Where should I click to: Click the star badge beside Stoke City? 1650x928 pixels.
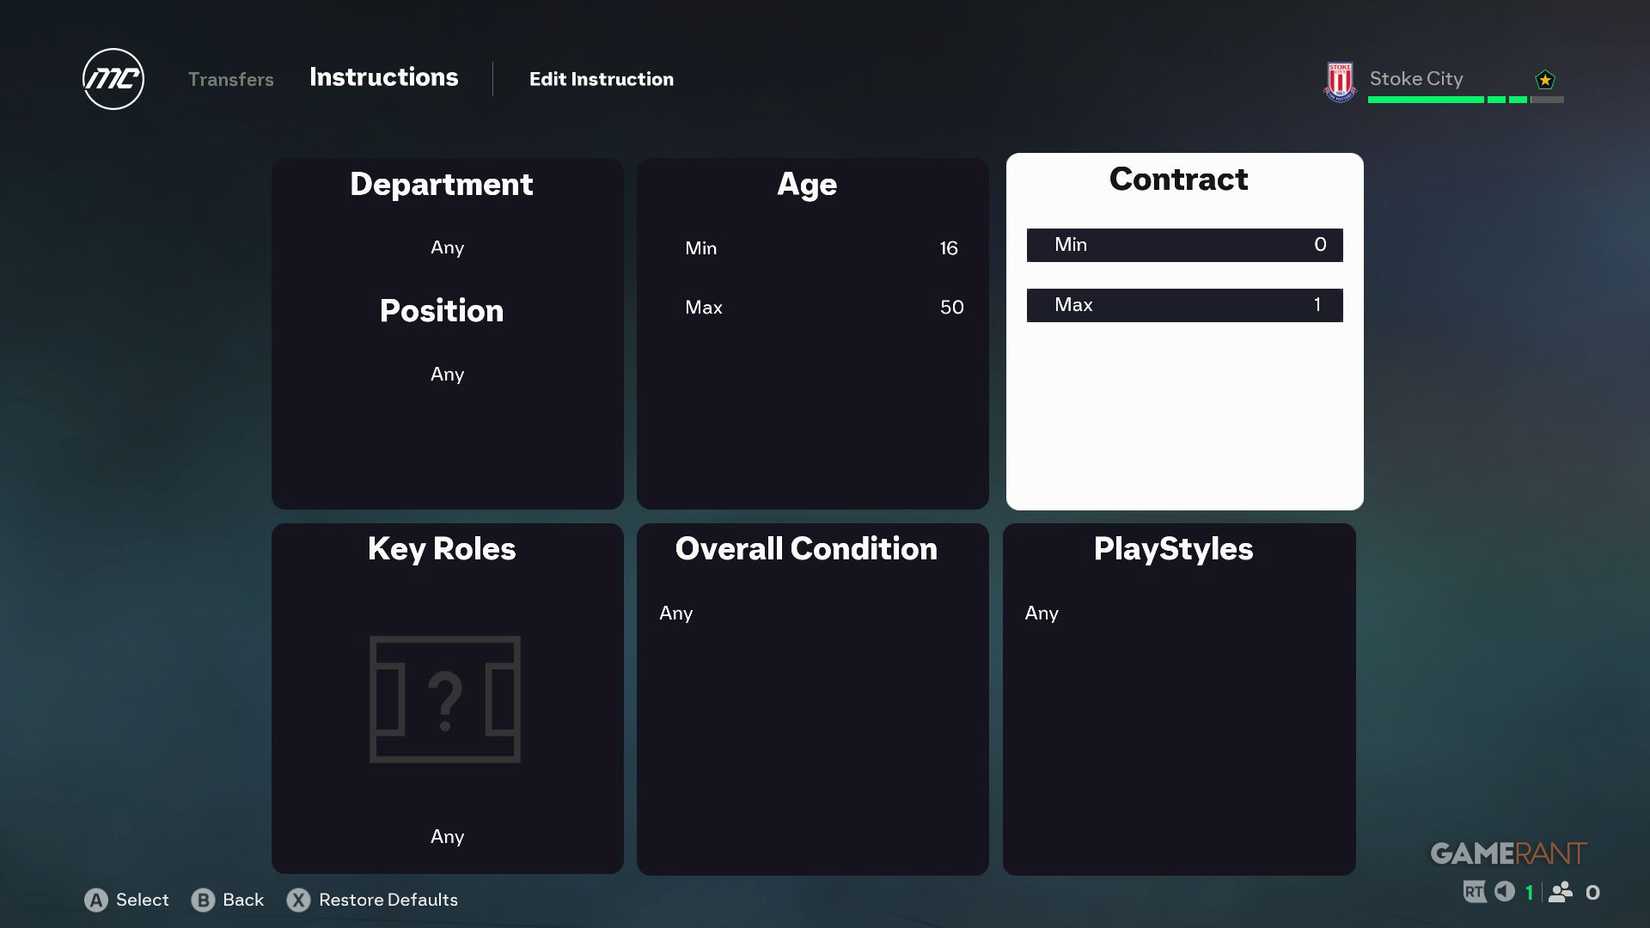coord(1546,76)
